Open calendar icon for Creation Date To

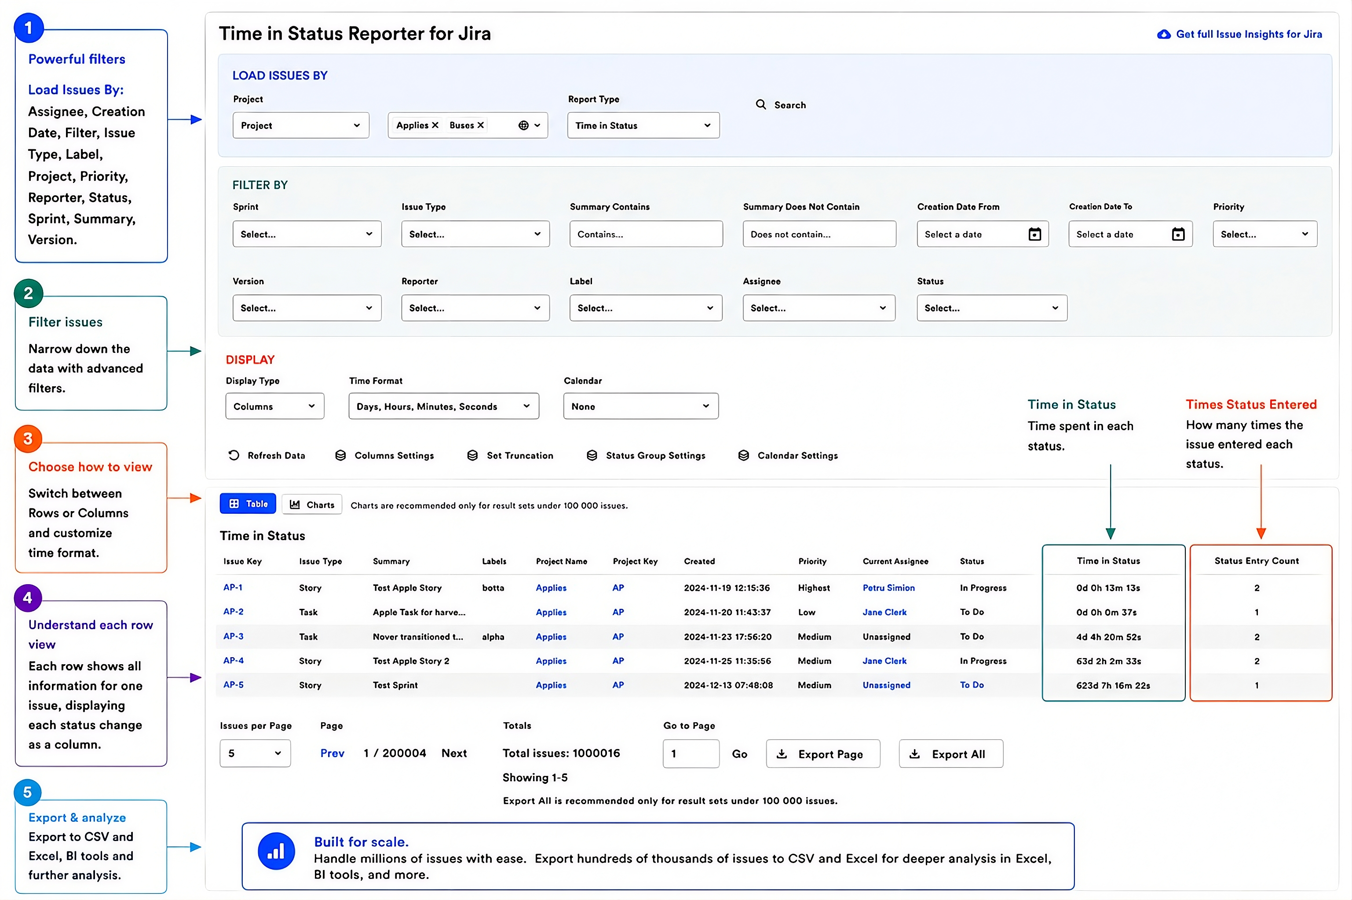point(1178,234)
